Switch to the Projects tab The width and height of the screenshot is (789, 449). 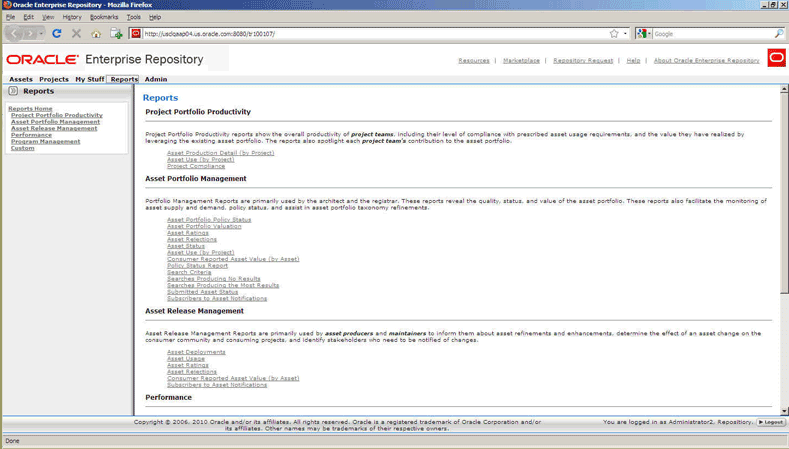point(54,80)
